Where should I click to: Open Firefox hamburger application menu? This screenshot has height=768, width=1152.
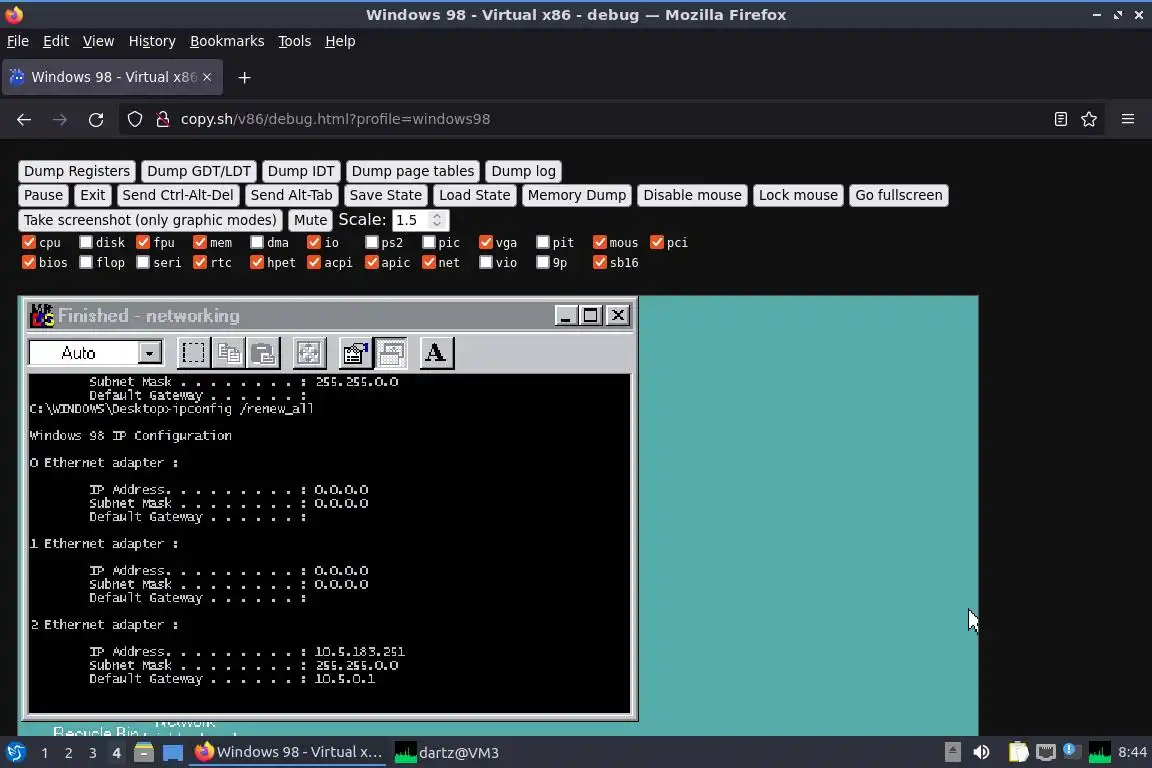pos(1128,119)
